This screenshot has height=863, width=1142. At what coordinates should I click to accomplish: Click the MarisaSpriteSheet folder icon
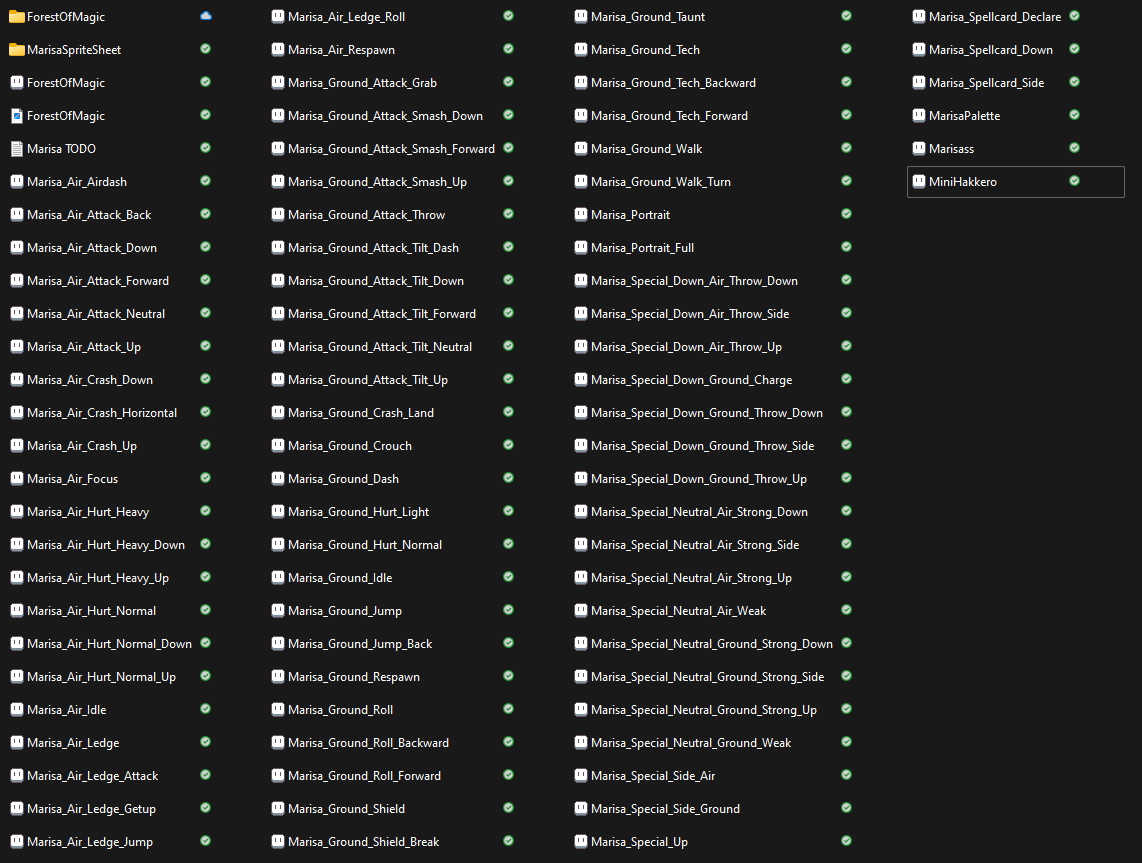pyautogui.click(x=17, y=50)
